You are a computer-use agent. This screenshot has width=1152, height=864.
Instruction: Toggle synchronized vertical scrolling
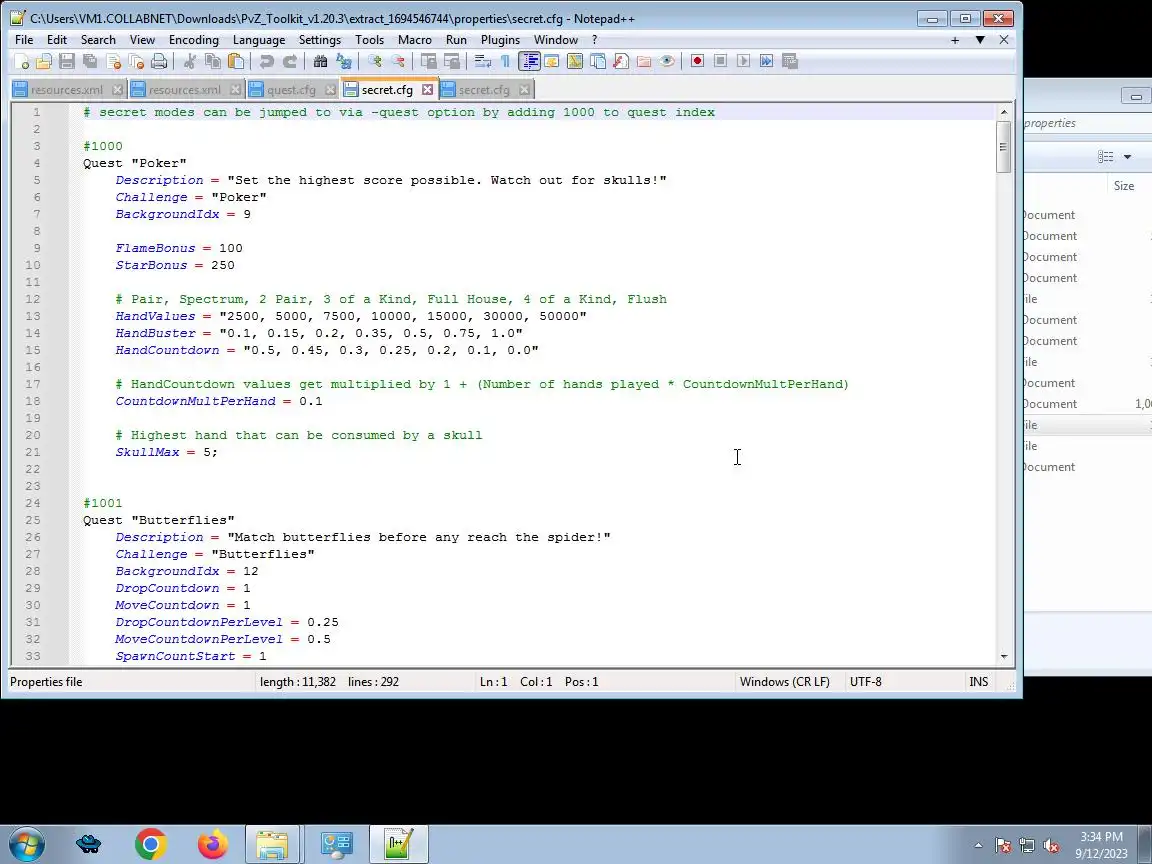click(x=428, y=61)
